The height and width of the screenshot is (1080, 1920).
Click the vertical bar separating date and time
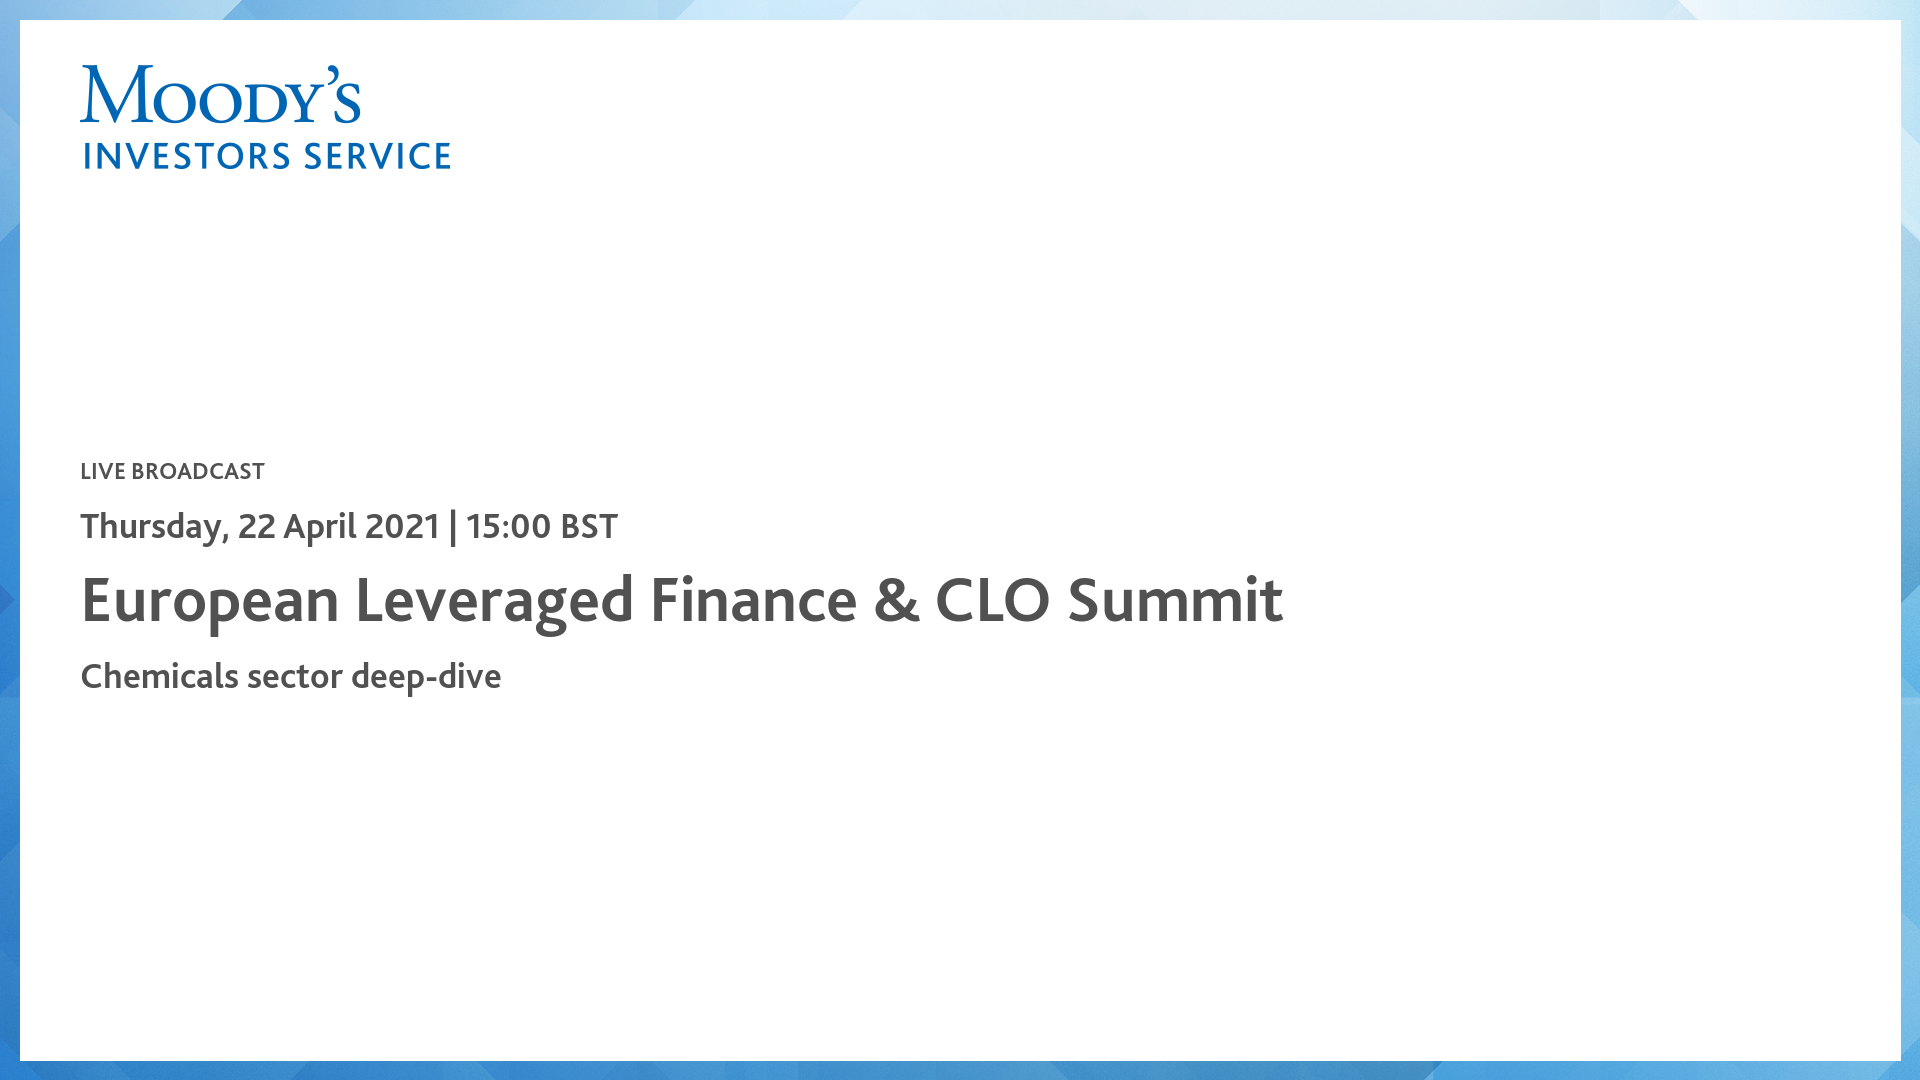[453, 527]
